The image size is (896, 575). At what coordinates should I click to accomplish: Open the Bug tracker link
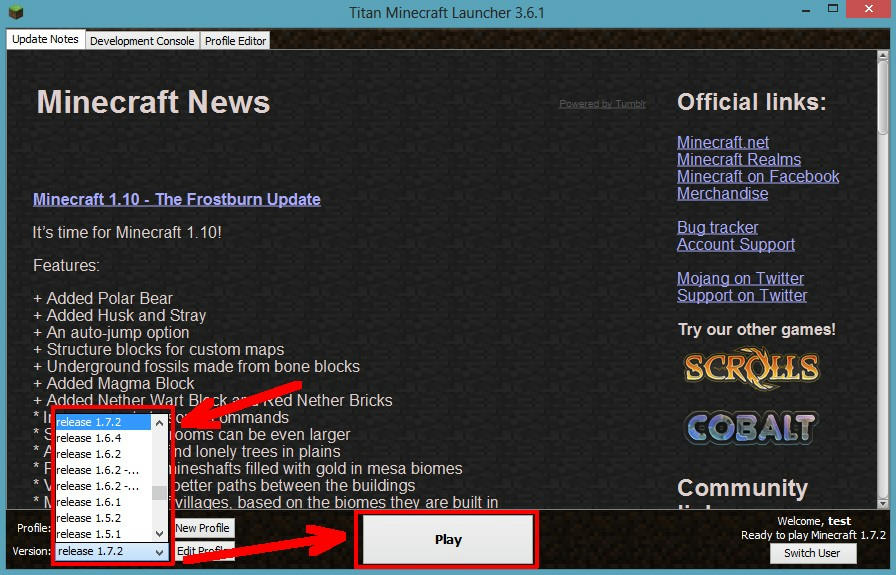coord(717,227)
